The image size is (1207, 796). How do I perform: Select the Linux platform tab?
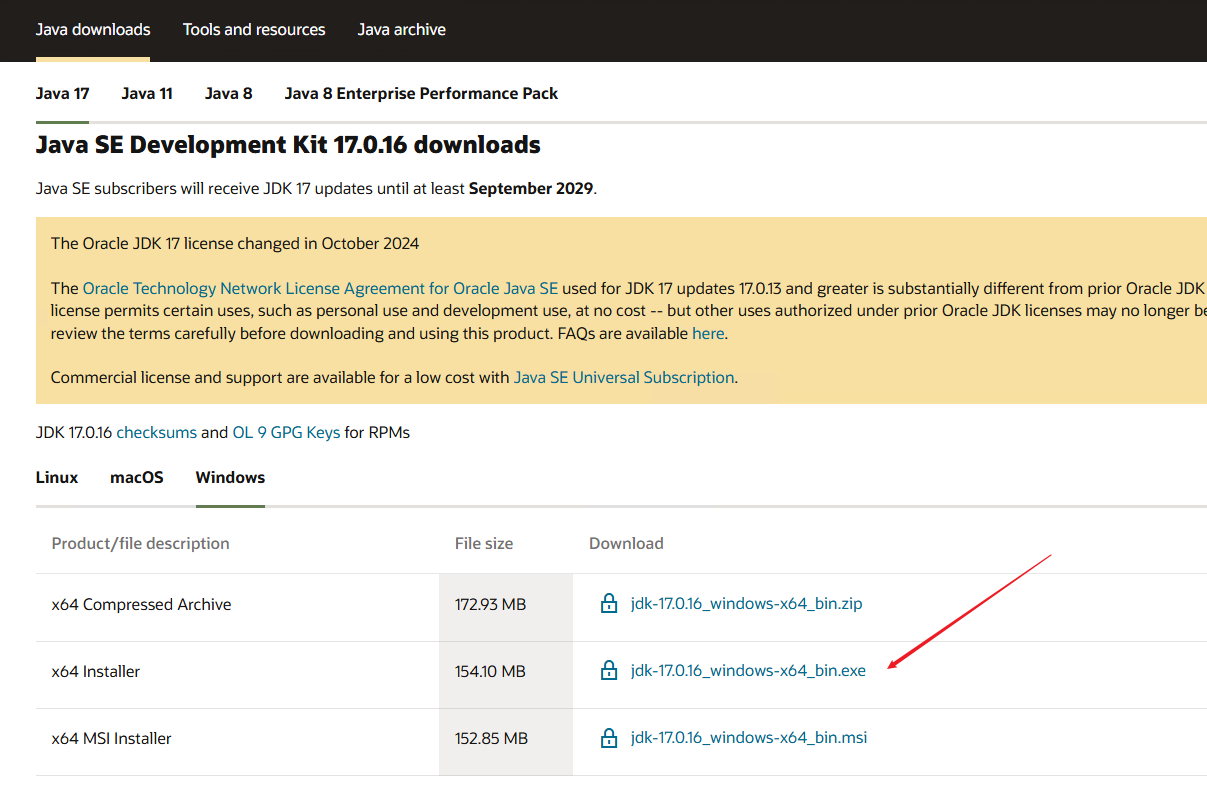[x=57, y=477]
